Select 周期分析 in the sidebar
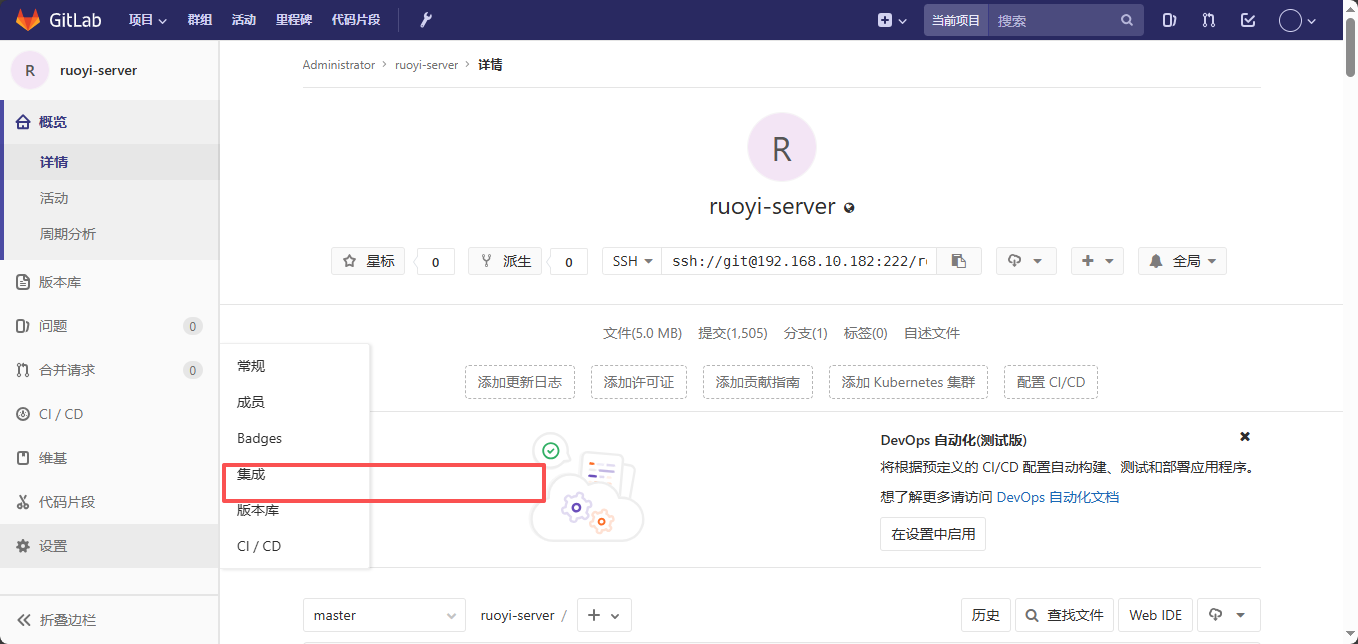The image size is (1358, 644). (x=110, y=234)
